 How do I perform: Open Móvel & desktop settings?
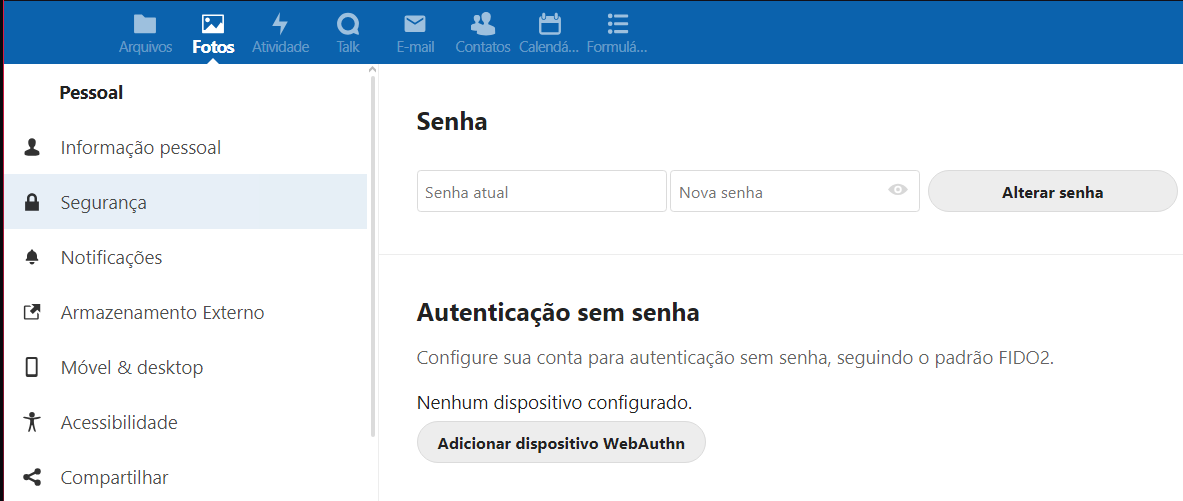tap(131, 368)
